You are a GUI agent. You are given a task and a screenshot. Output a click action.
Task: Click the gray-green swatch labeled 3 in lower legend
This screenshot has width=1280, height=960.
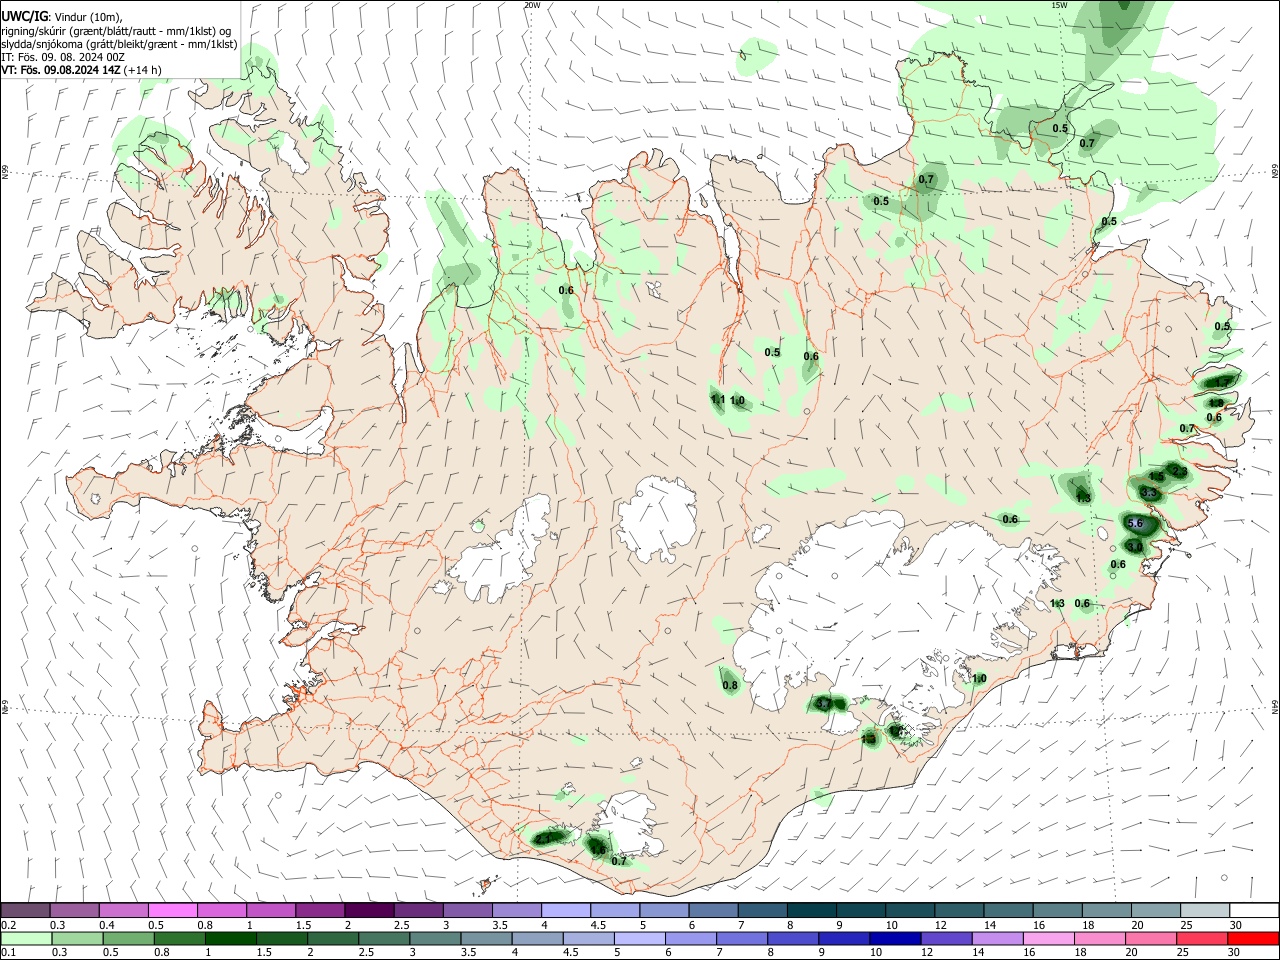coord(434,938)
